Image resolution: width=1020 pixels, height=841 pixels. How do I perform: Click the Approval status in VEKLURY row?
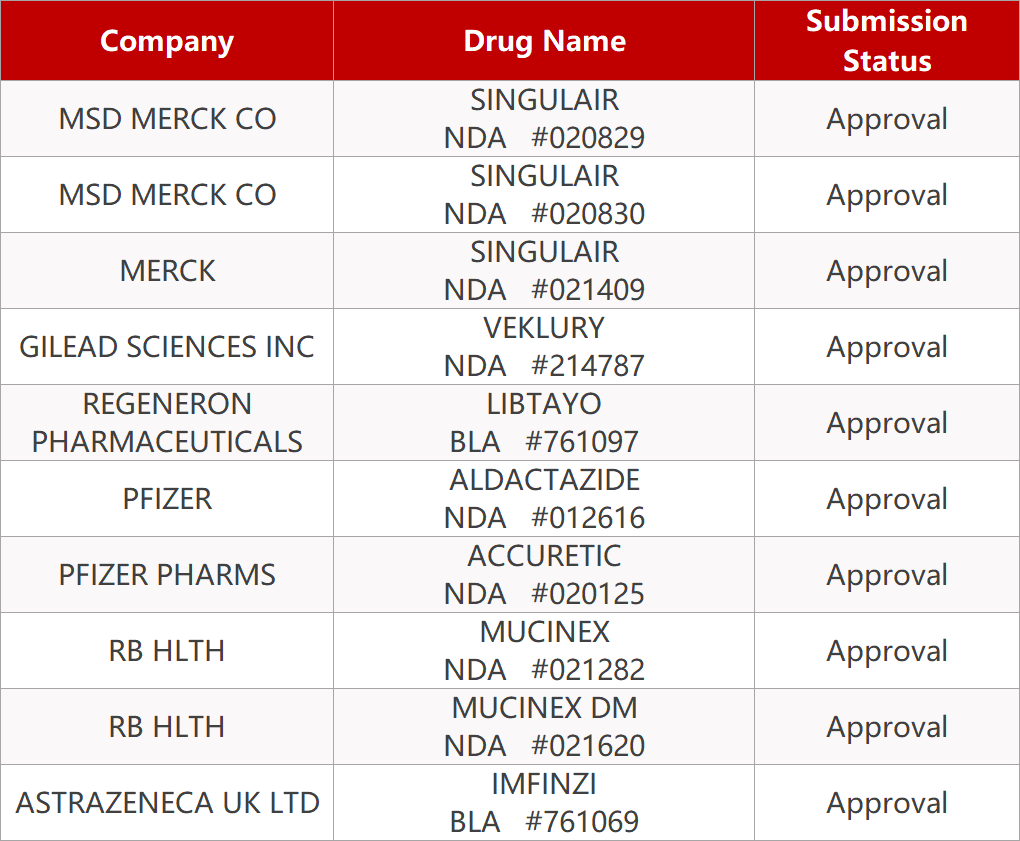point(886,346)
